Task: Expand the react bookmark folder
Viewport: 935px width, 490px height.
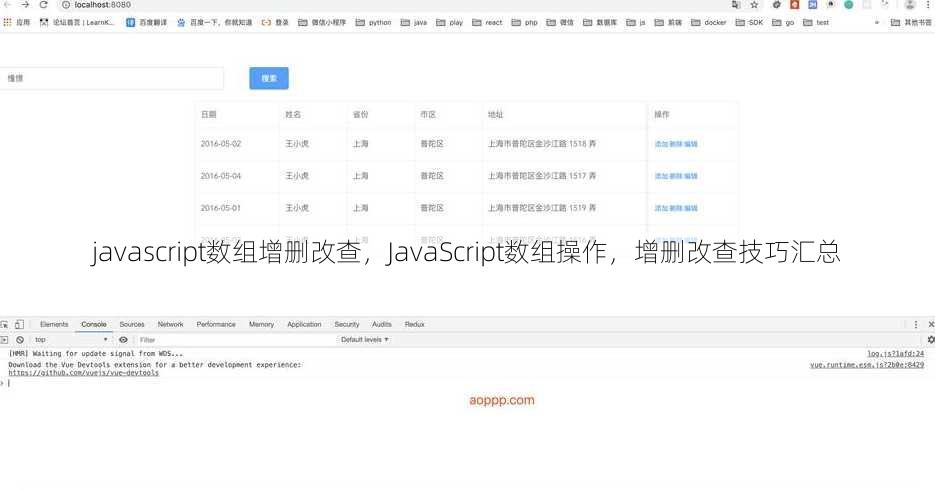Action: 487,22
